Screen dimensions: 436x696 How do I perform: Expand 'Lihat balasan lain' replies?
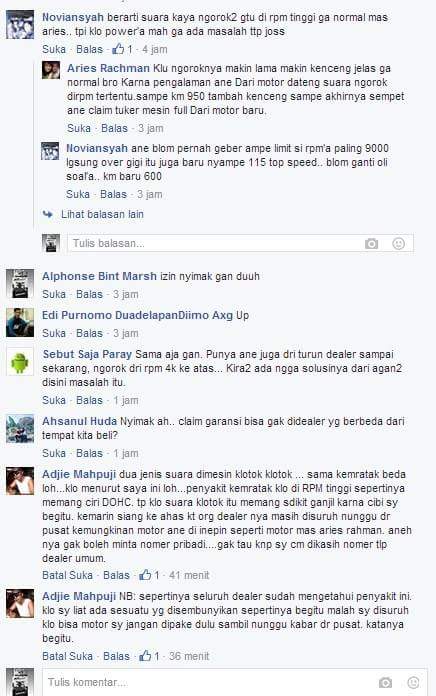click(x=102, y=214)
